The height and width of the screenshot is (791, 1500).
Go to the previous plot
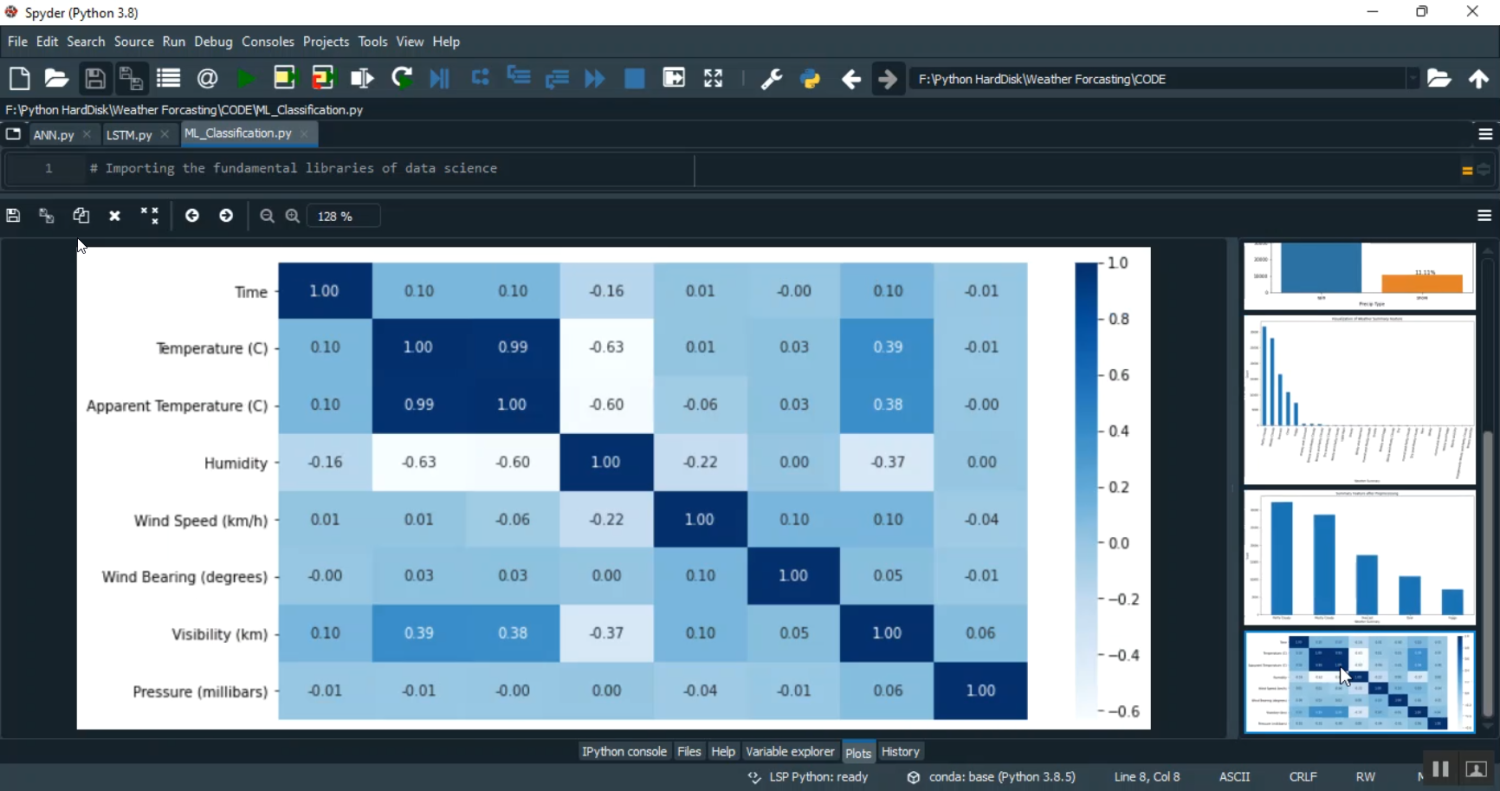coord(192,215)
